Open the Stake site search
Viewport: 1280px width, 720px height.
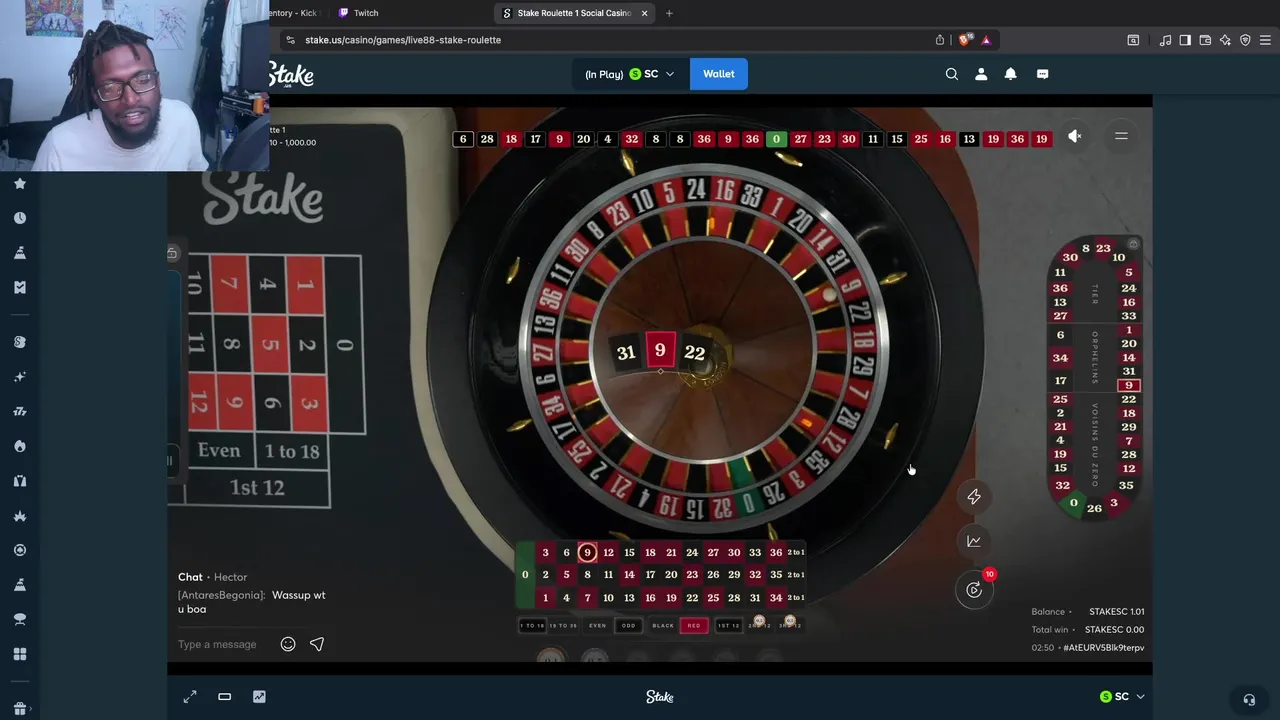pos(952,74)
